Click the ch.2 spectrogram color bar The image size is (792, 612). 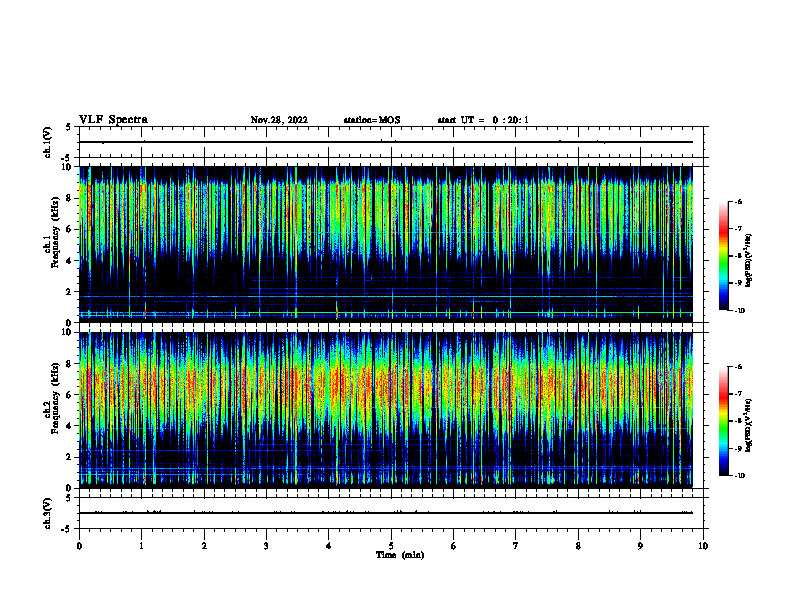724,421
